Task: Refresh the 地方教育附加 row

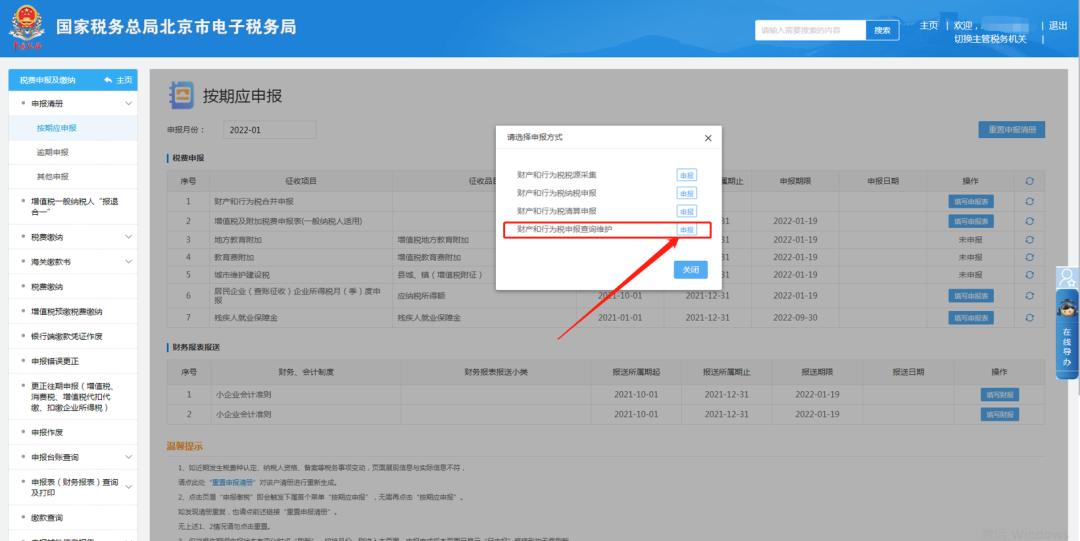Action: tap(1030, 240)
